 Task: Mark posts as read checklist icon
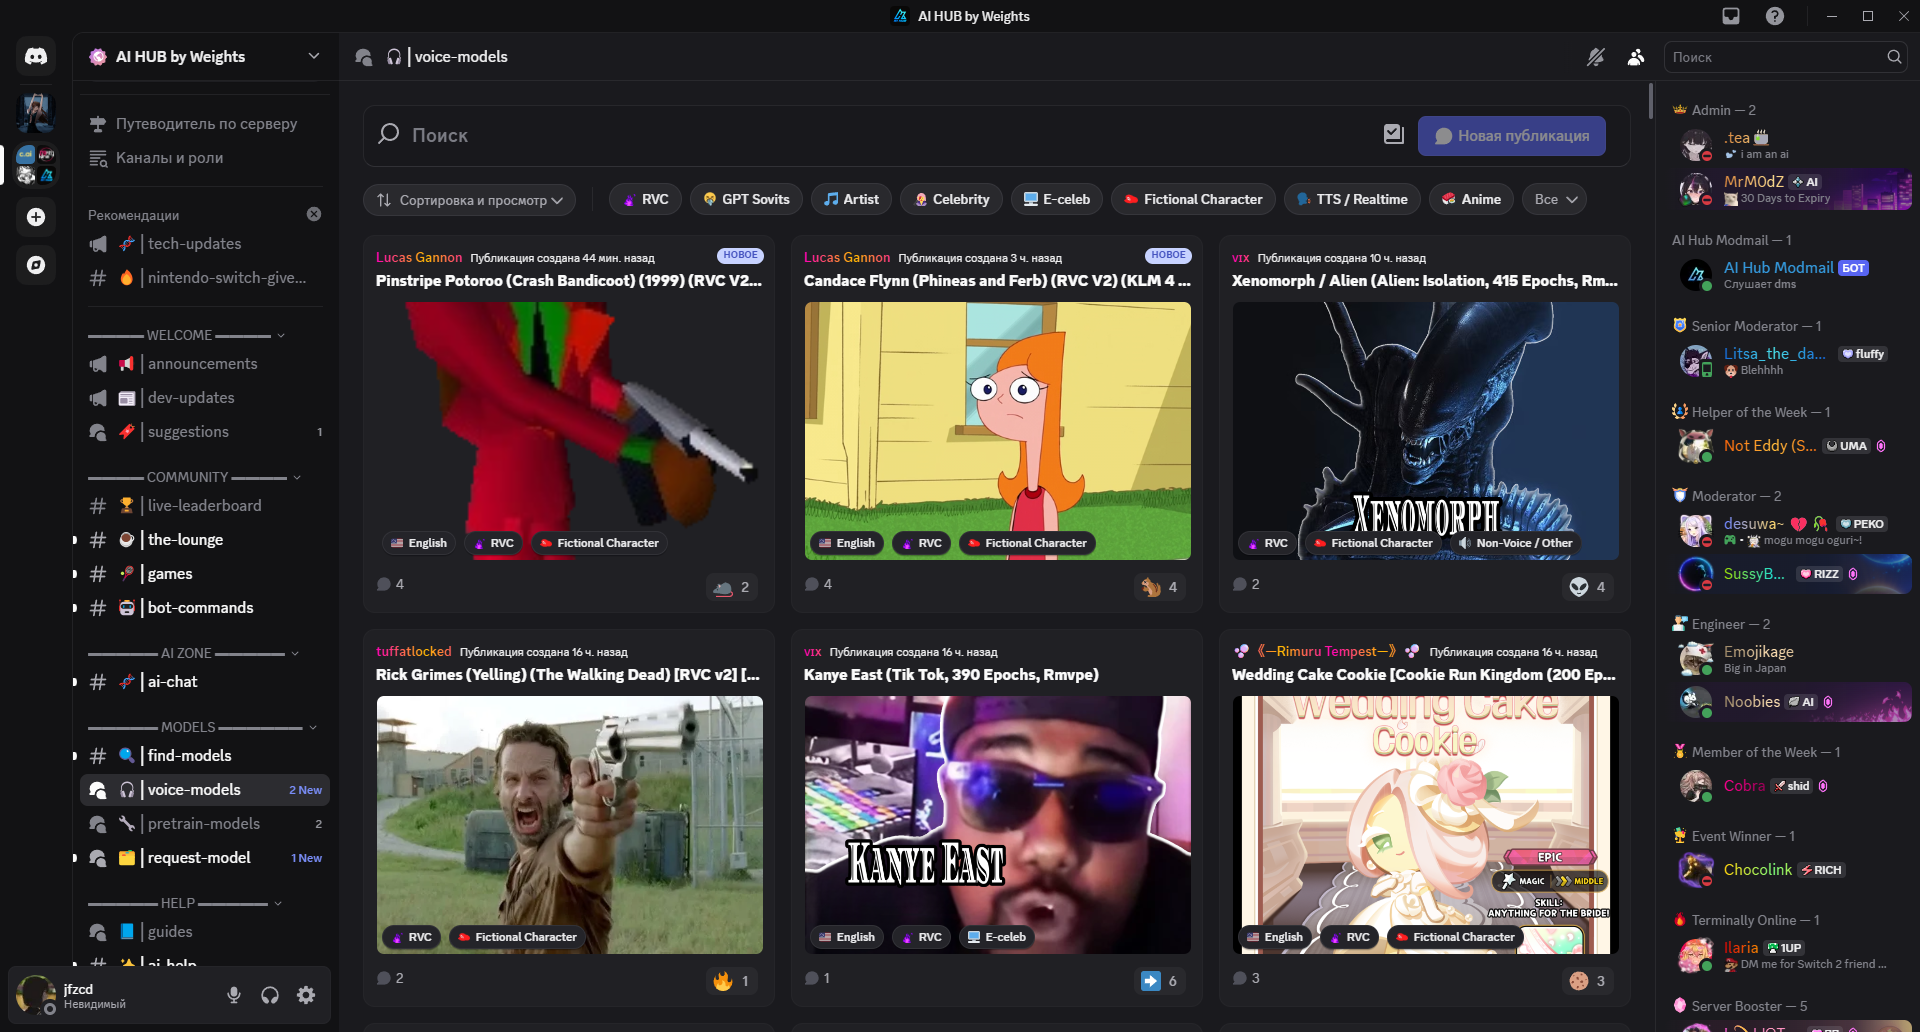point(1394,134)
